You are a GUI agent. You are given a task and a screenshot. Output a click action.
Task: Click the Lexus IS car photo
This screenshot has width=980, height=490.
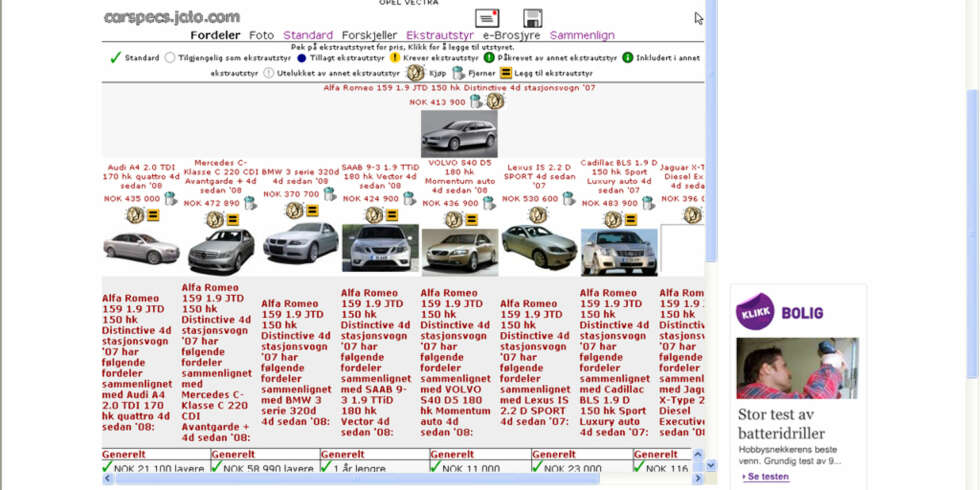[x=539, y=247]
